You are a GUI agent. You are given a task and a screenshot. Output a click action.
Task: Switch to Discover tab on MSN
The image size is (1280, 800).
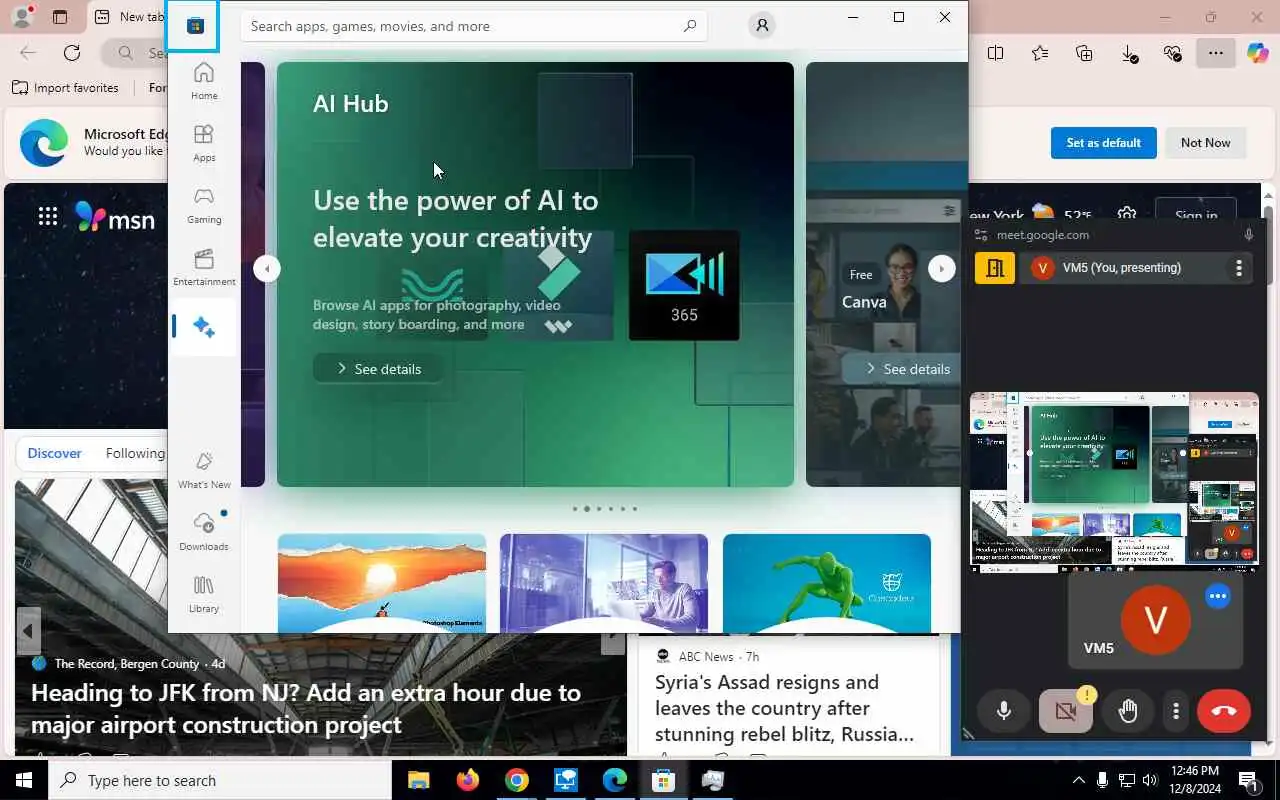click(54, 453)
